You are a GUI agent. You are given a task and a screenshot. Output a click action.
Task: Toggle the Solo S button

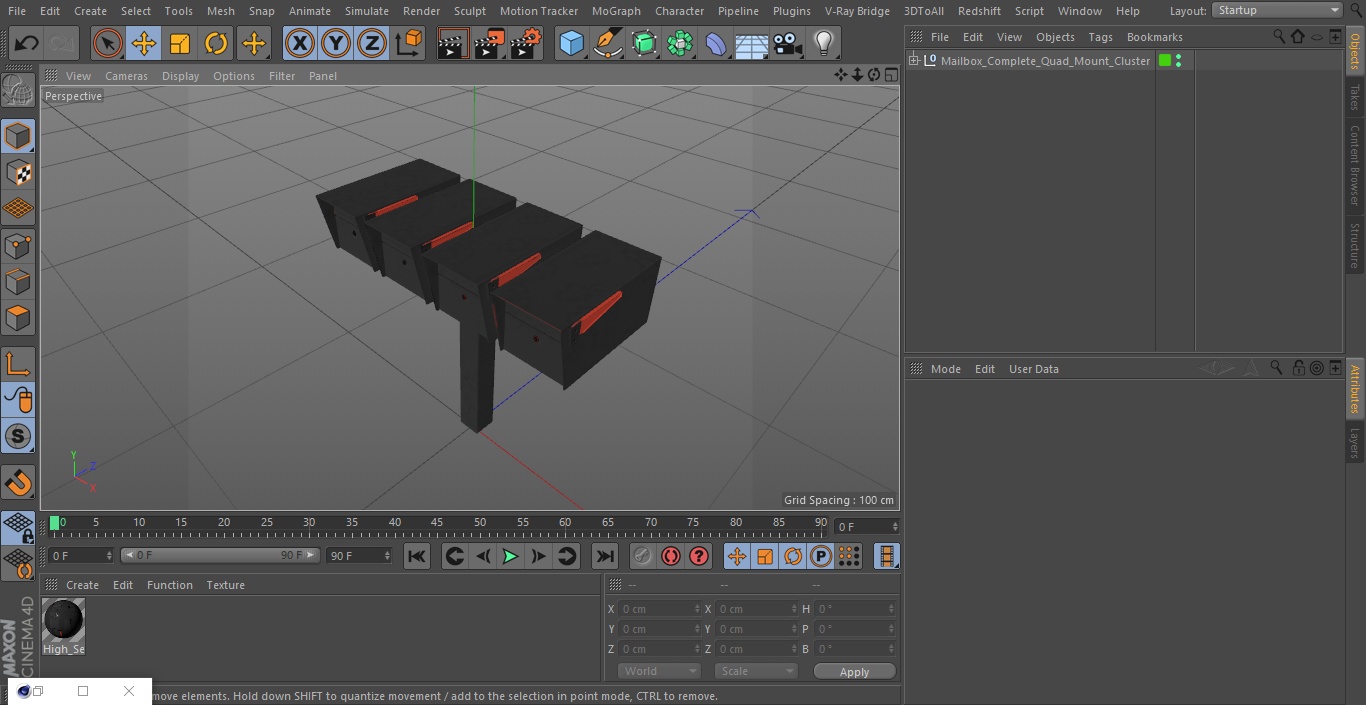tap(18, 437)
